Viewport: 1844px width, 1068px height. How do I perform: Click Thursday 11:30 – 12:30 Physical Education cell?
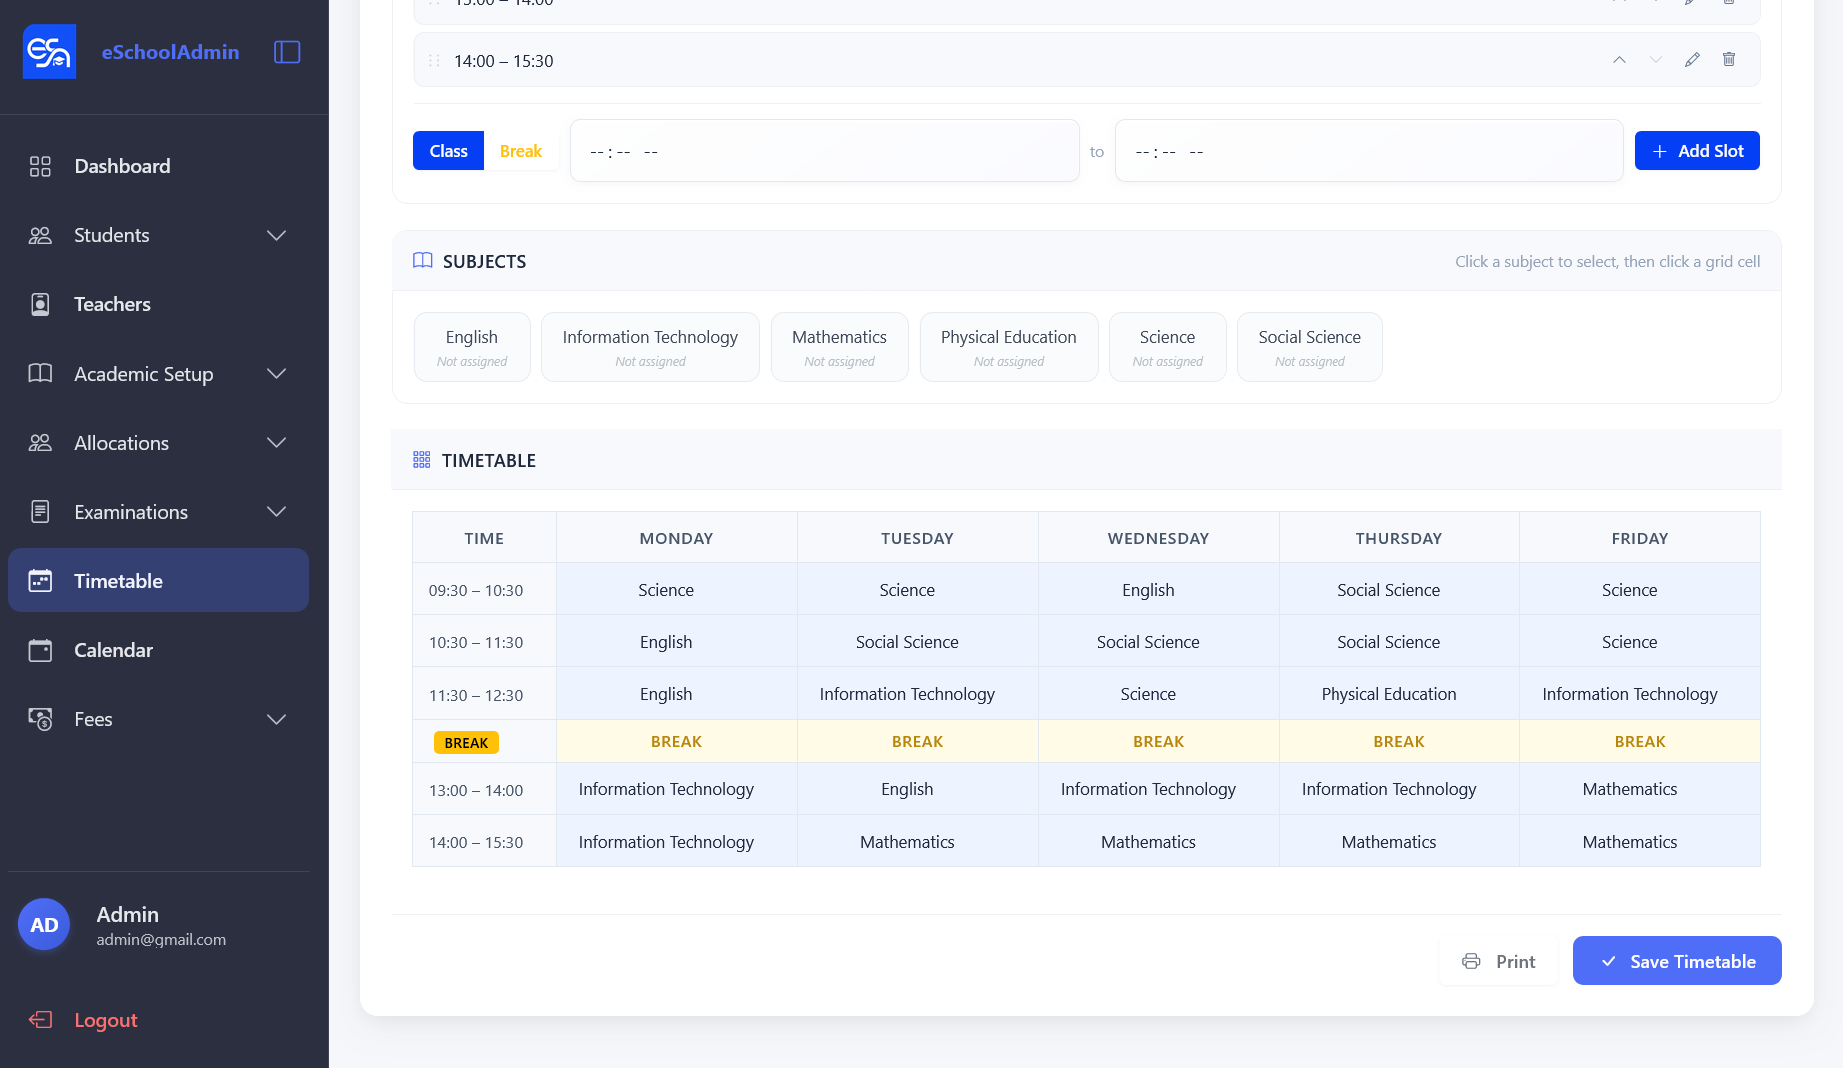1399,694
